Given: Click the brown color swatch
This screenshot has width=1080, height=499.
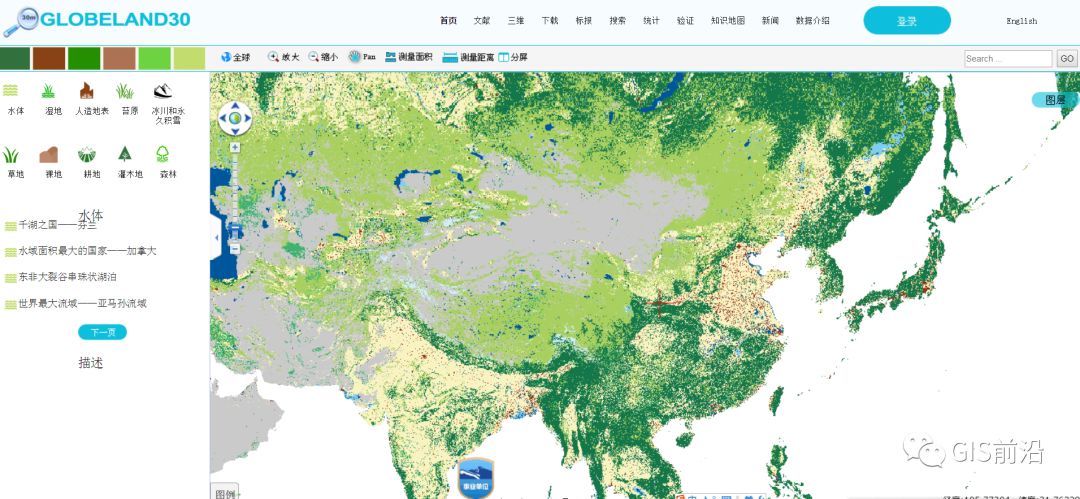Looking at the screenshot, I should pos(48,58).
